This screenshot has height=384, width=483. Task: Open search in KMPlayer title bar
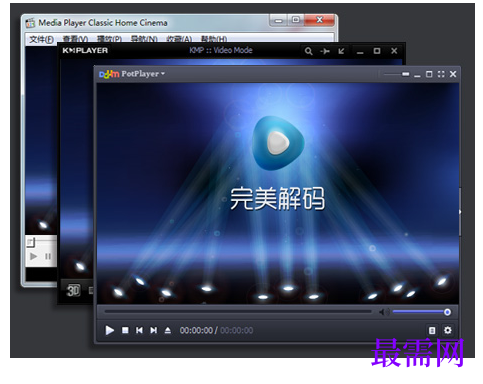click(308, 51)
